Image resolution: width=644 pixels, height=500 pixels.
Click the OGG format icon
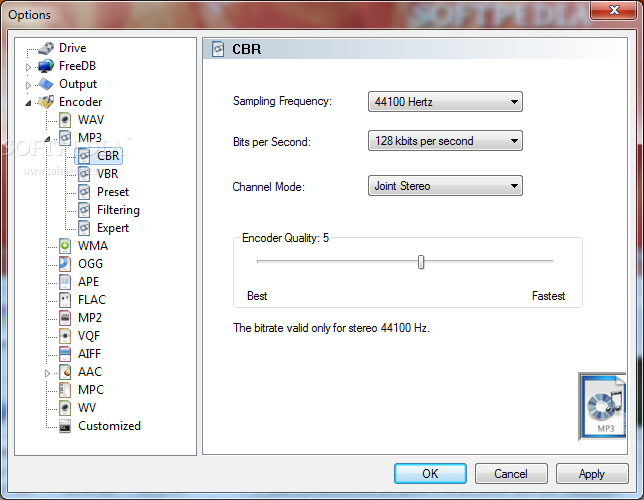65,264
